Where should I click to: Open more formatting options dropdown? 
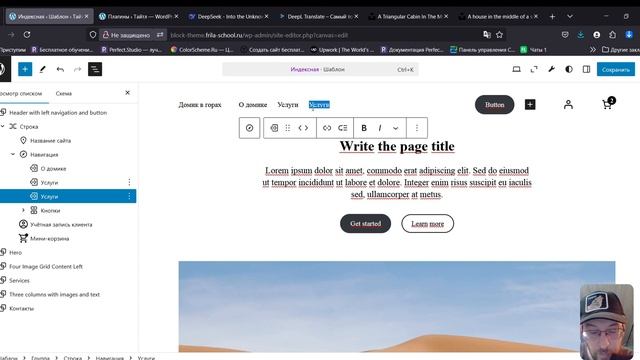point(396,128)
